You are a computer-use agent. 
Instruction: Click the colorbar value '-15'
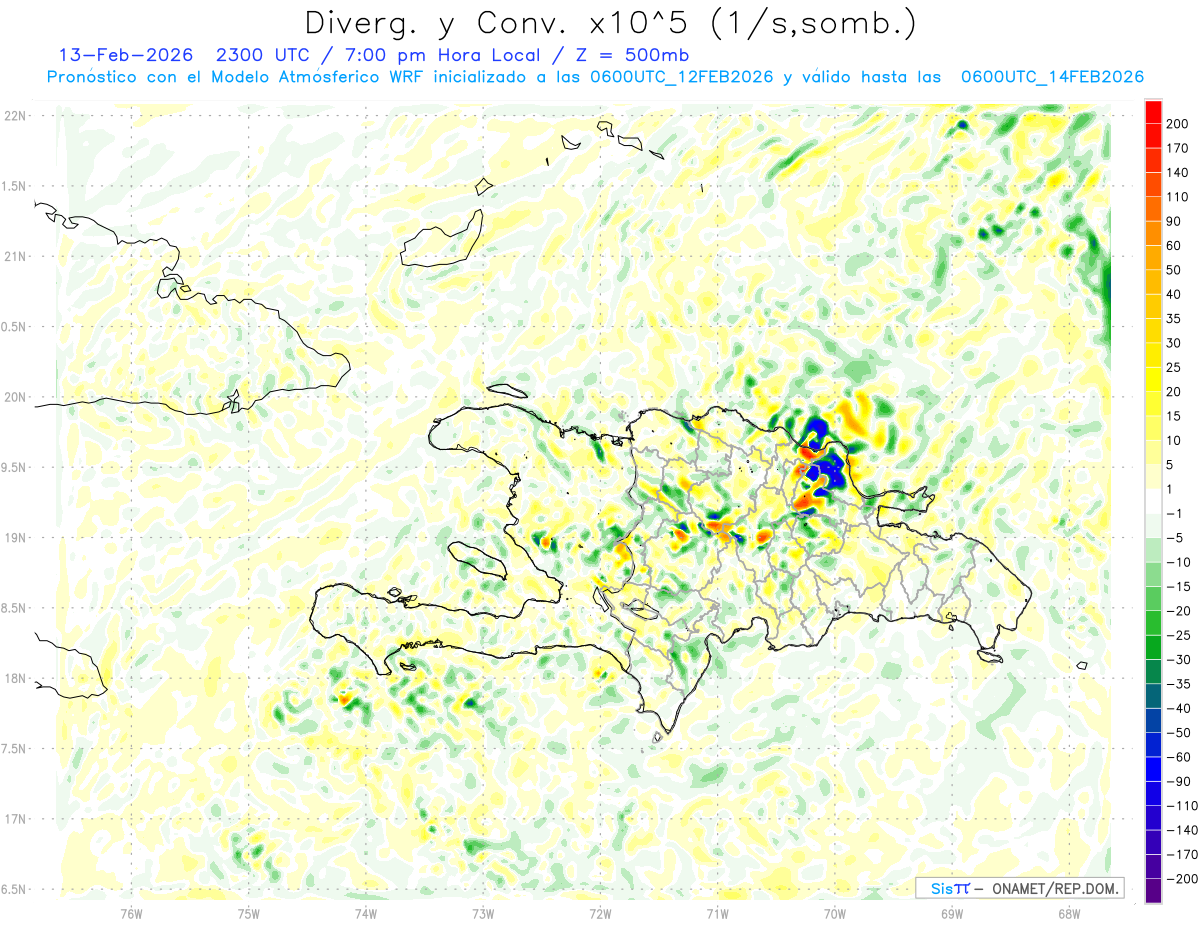click(x=1178, y=587)
